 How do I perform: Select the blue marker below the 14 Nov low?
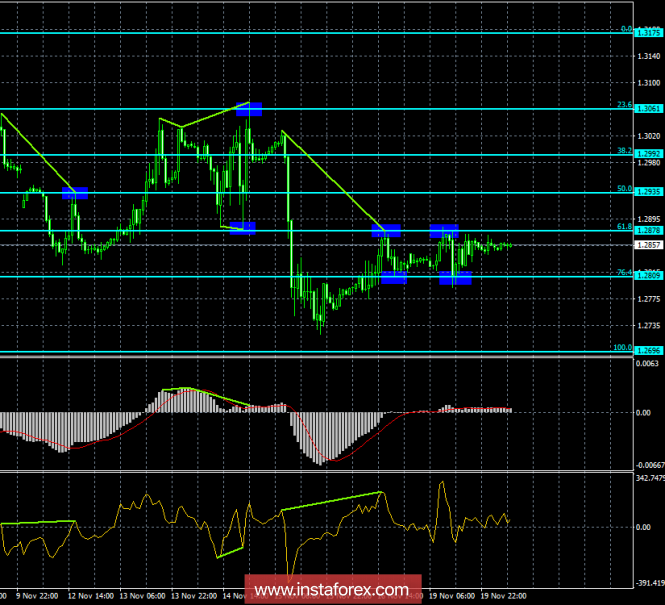pos(242,228)
